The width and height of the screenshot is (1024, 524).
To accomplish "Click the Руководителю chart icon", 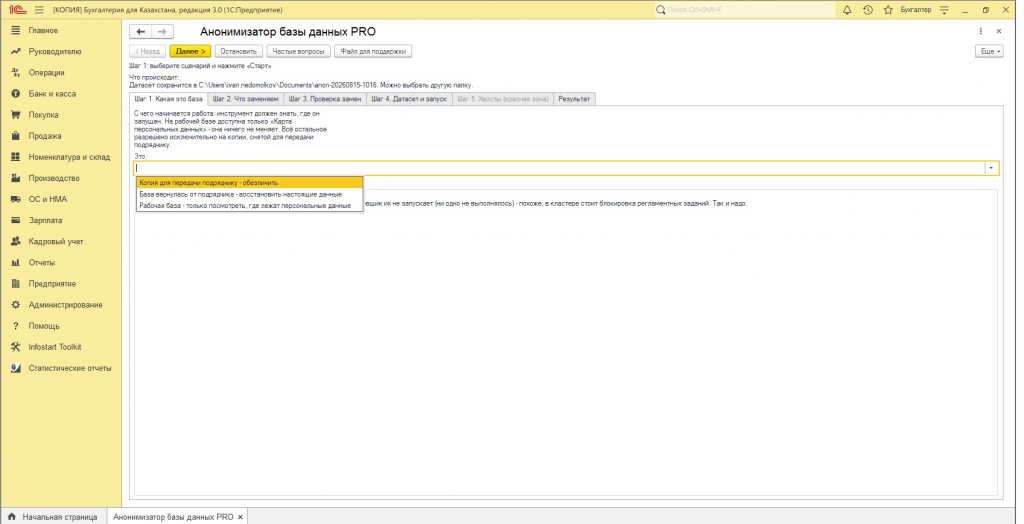I will [16, 52].
